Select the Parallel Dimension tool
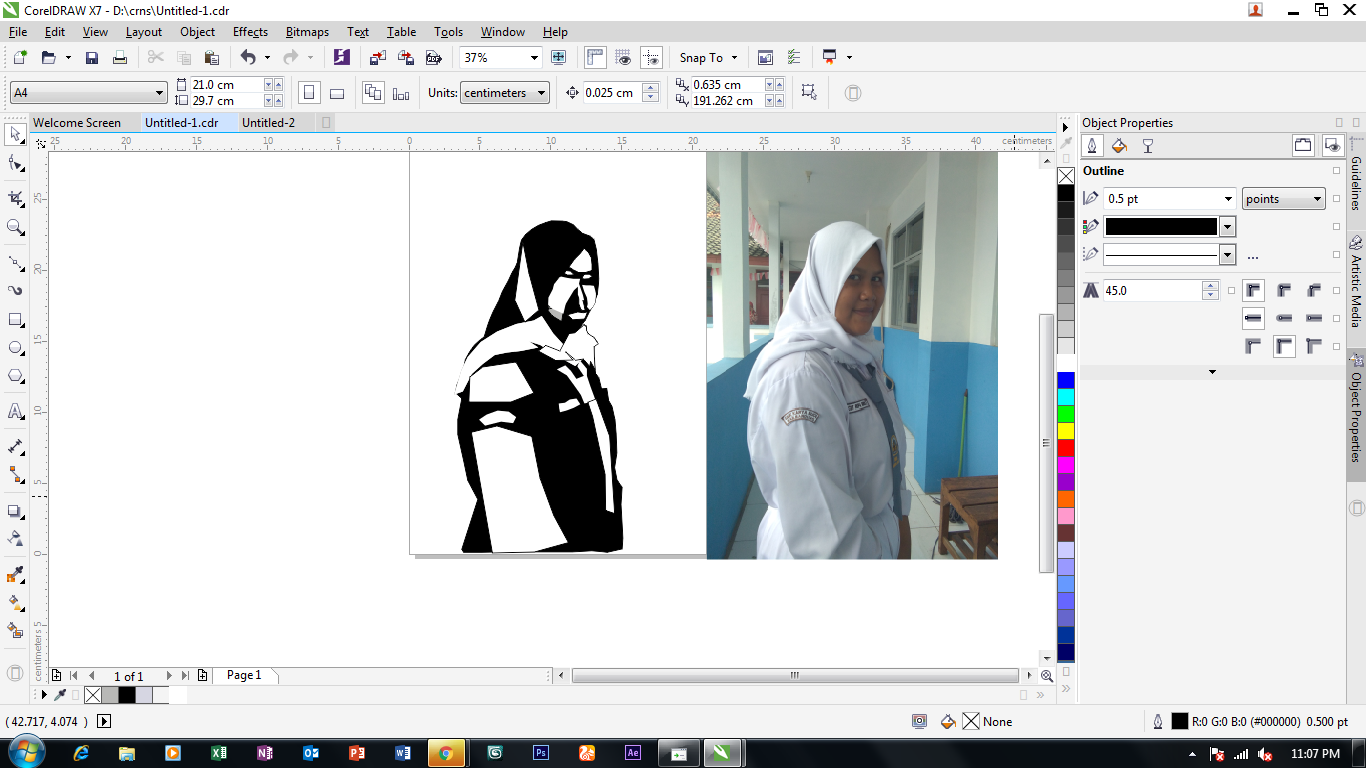 15,446
